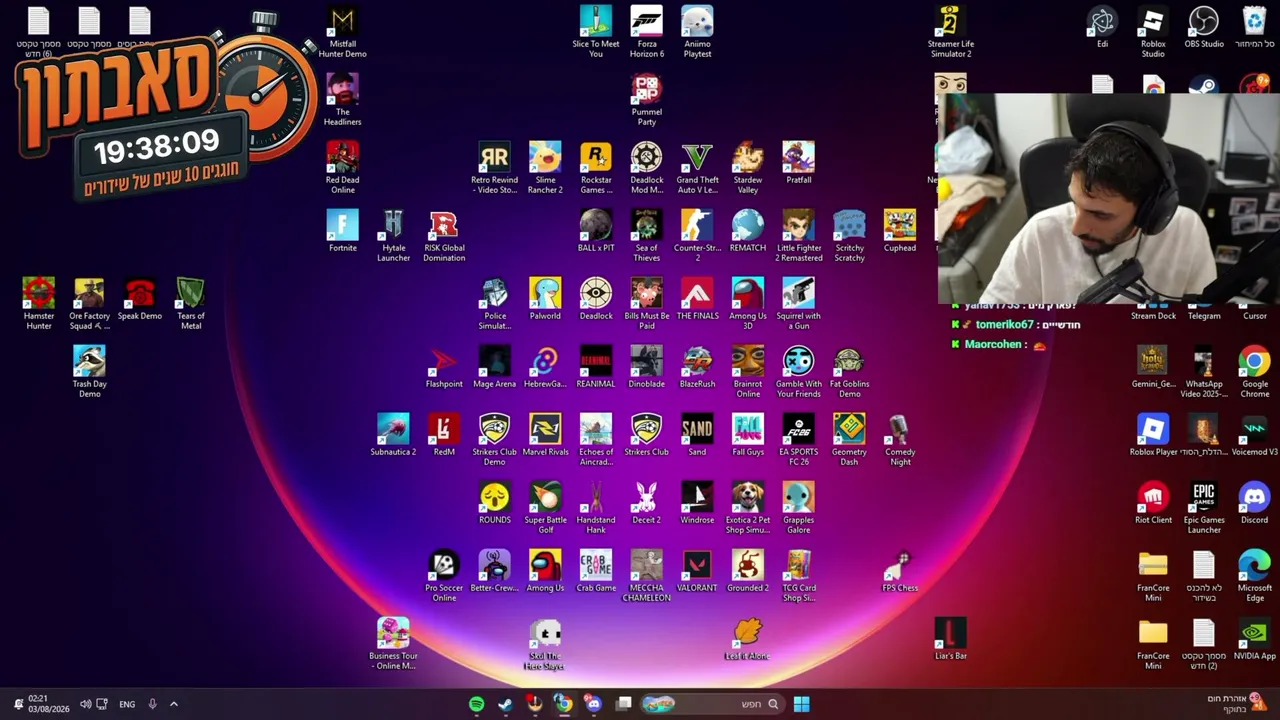Select Liar's Bar icon
Image resolution: width=1280 pixels, height=720 pixels.
[950, 639]
